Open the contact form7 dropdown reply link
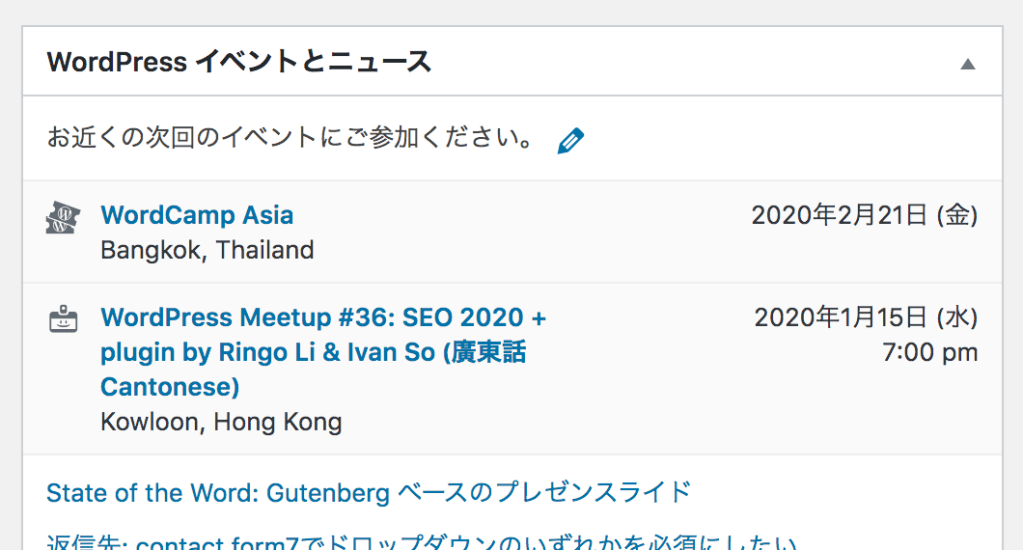Screen dimensions: 1023x550 [420, 543]
